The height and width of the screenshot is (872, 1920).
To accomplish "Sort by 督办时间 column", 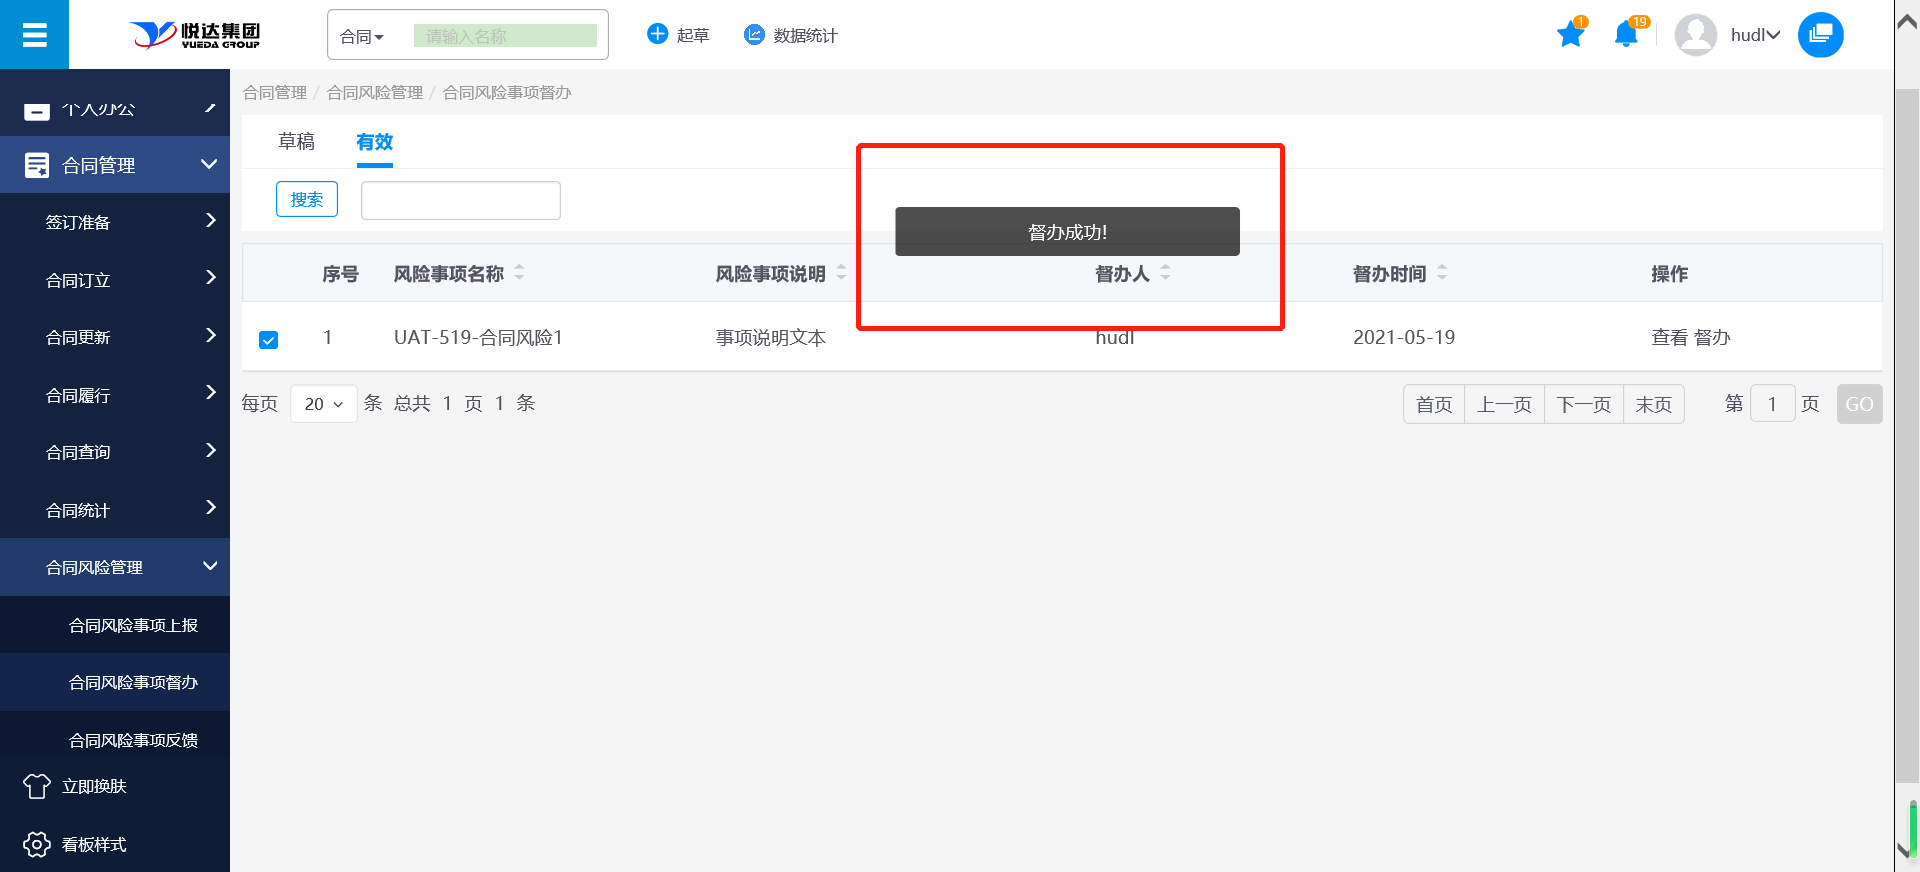I will point(1442,273).
